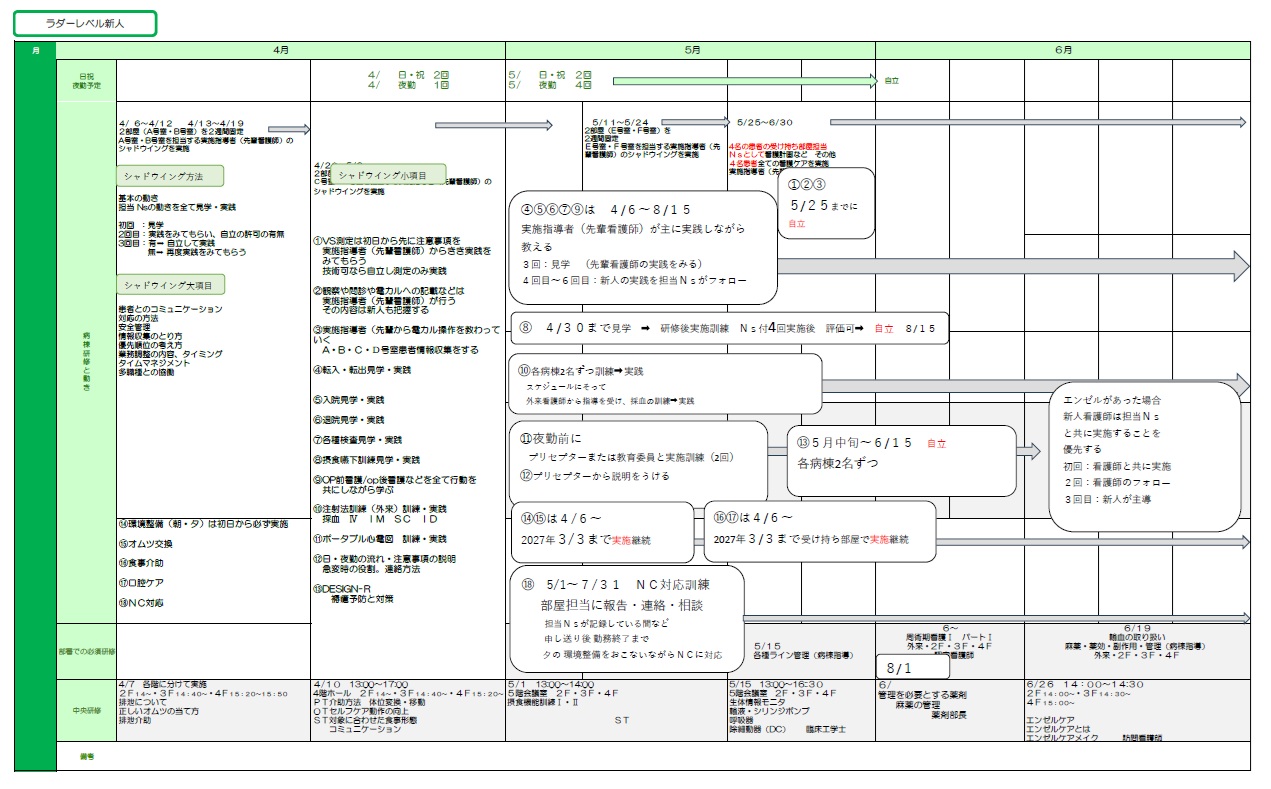1271x789 pixels.
Task: Select the 病棟研修と動き row label
Action: coord(87,360)
